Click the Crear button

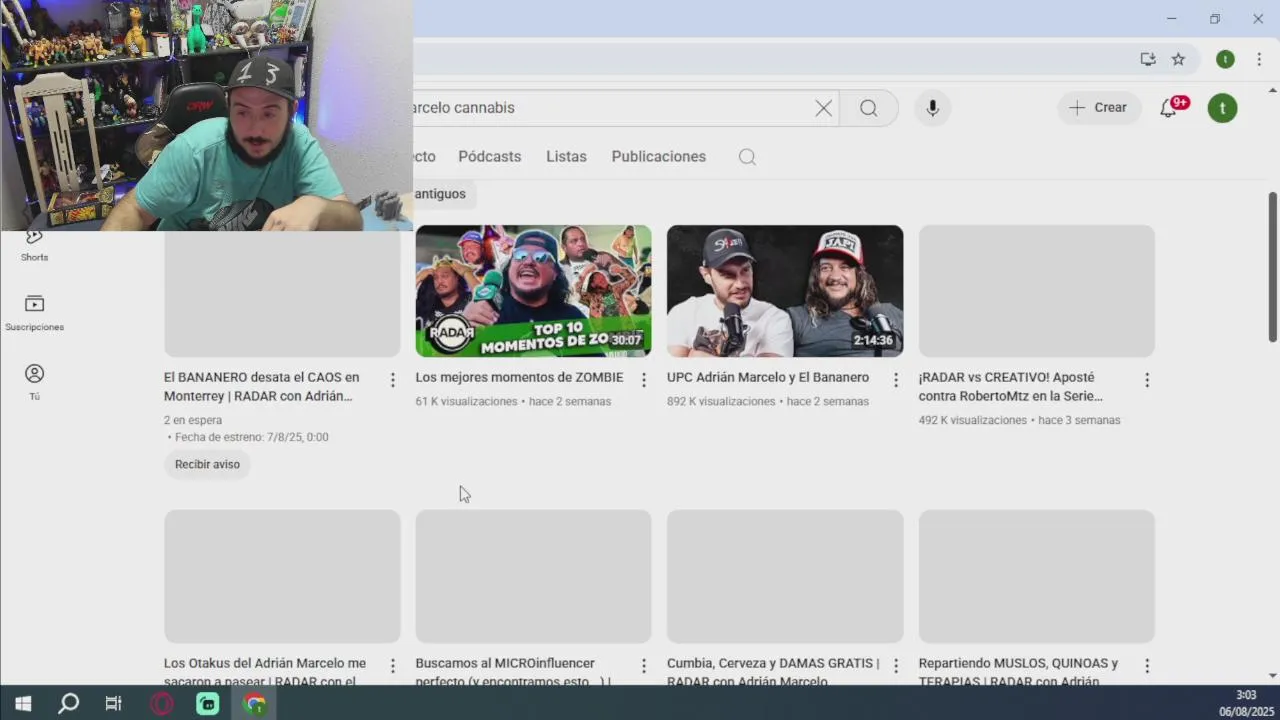tap(1098, 108)
